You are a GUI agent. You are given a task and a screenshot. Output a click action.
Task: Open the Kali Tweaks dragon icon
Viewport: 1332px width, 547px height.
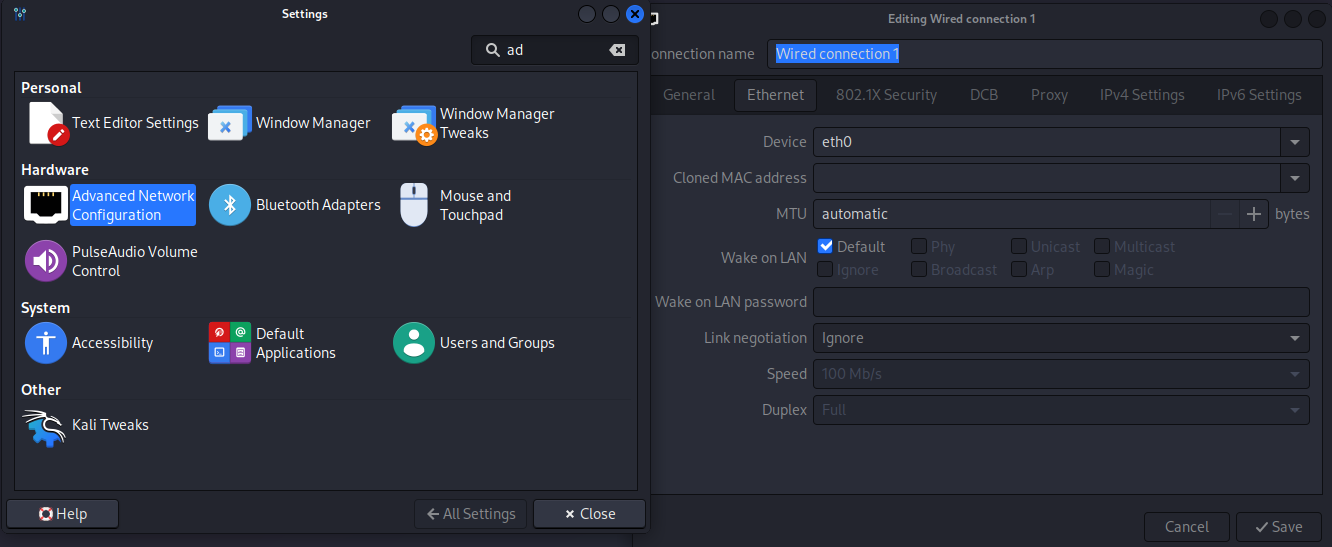45,426
